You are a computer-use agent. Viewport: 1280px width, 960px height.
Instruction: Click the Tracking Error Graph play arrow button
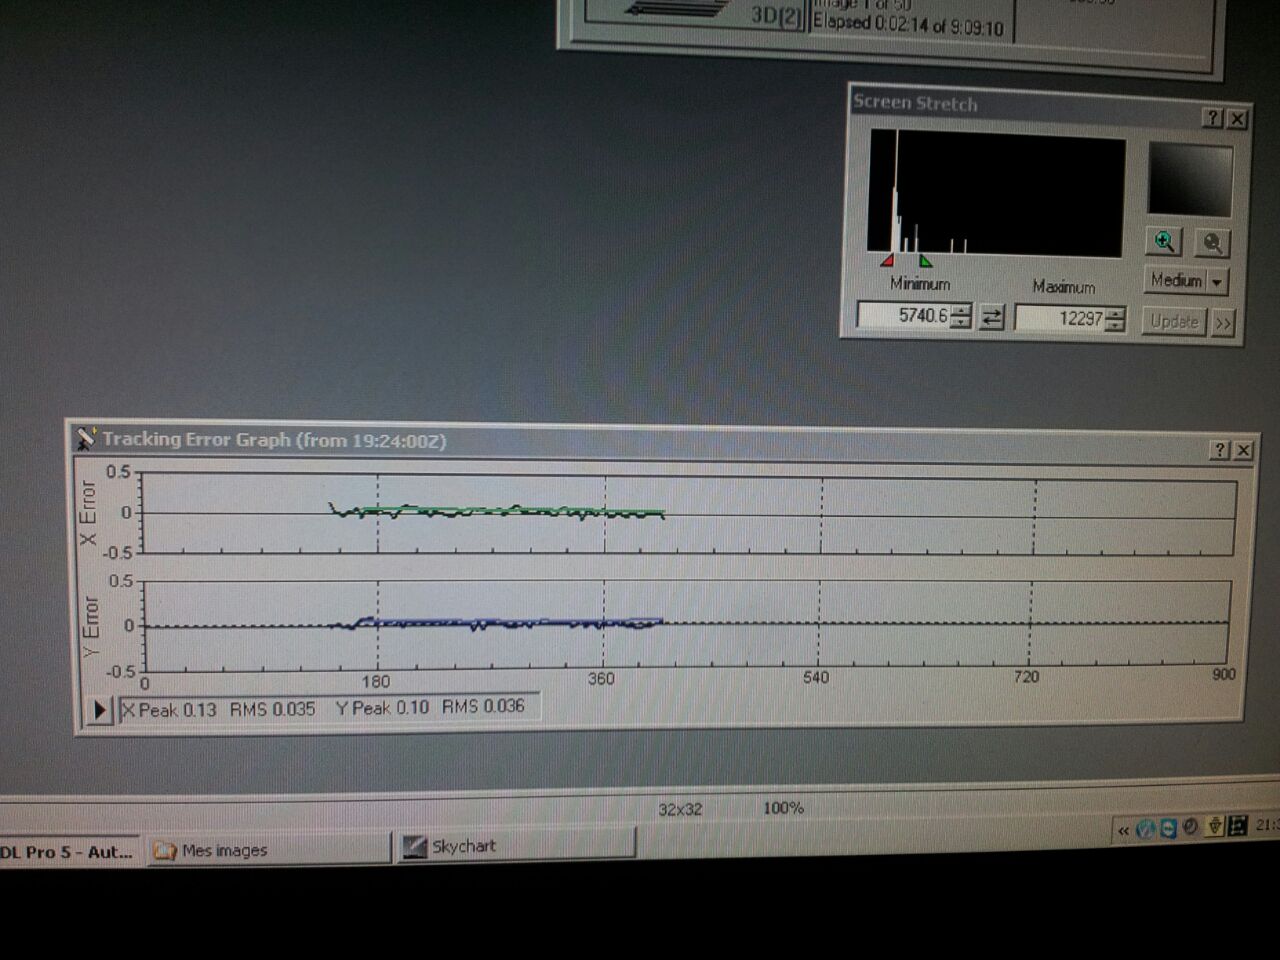pyautogui.click(x=99, y=711)
